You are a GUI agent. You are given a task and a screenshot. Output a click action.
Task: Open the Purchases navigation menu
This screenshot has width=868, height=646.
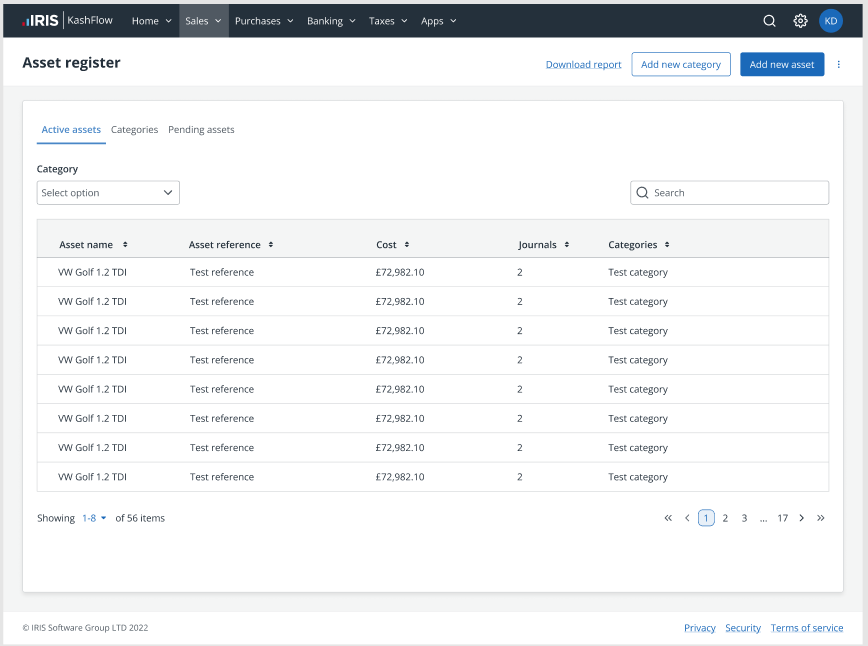[264, 21]
